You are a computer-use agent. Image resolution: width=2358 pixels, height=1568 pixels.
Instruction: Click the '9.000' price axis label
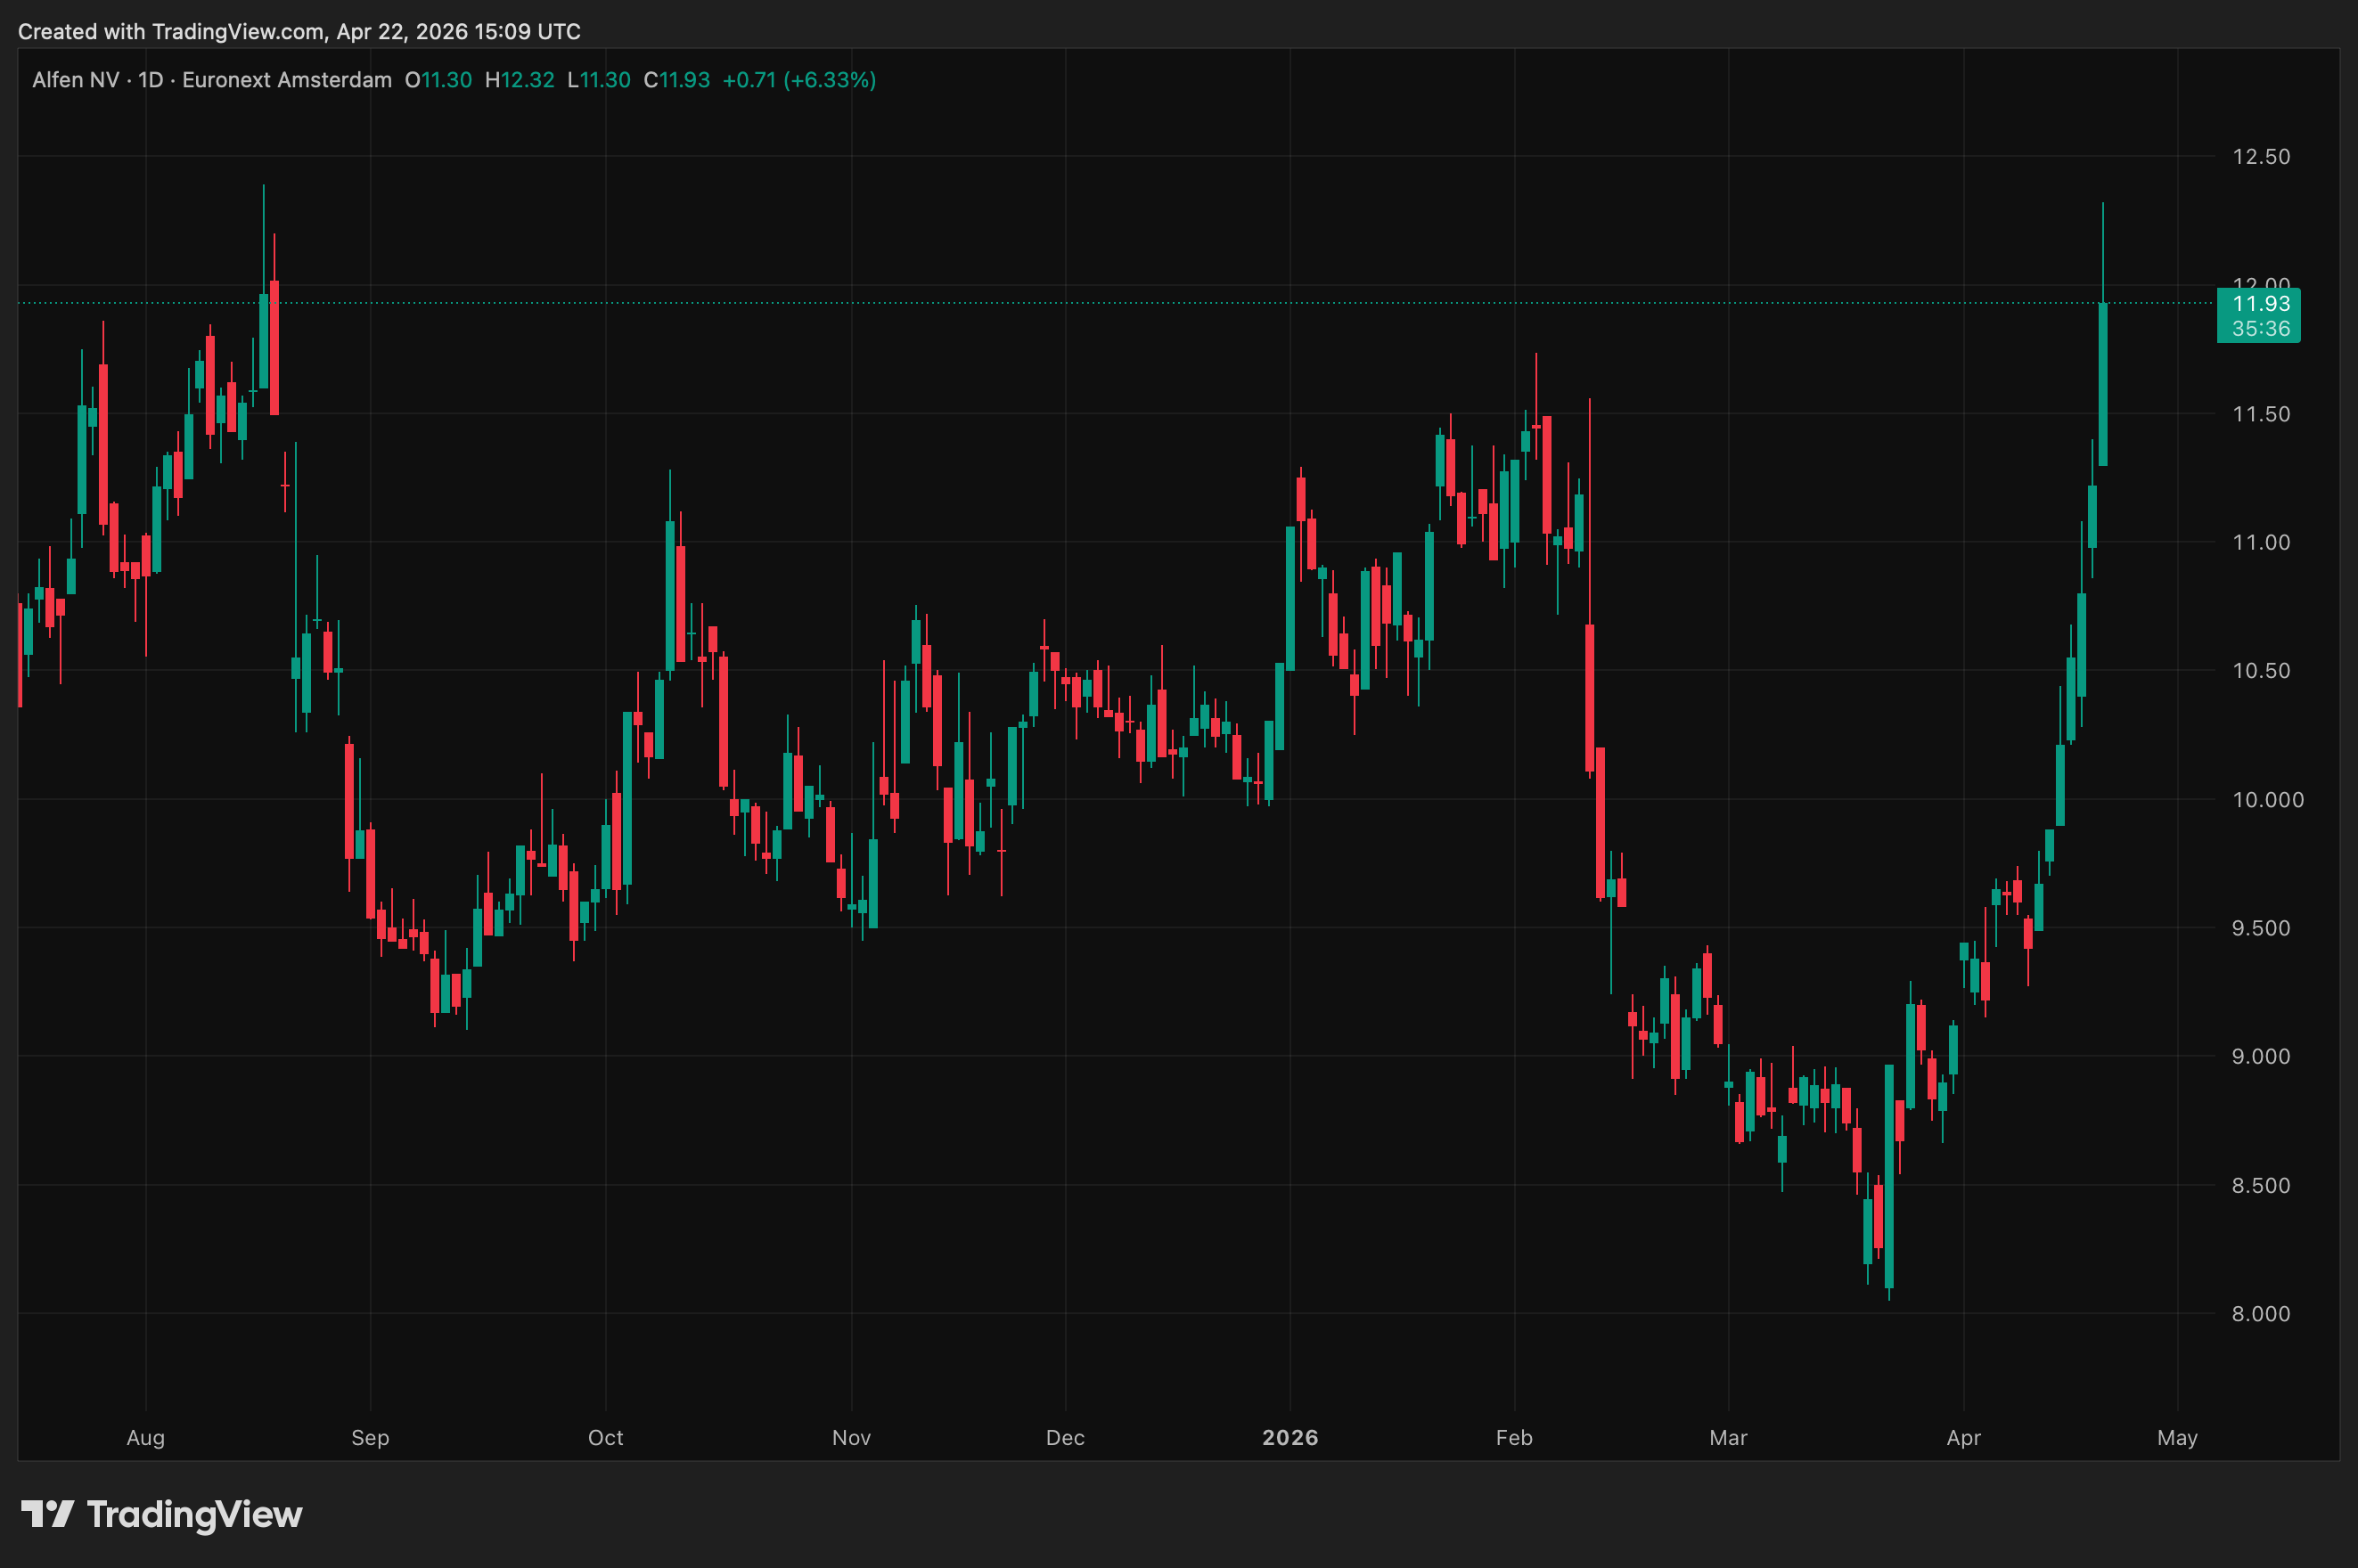click(2261, 1057)
